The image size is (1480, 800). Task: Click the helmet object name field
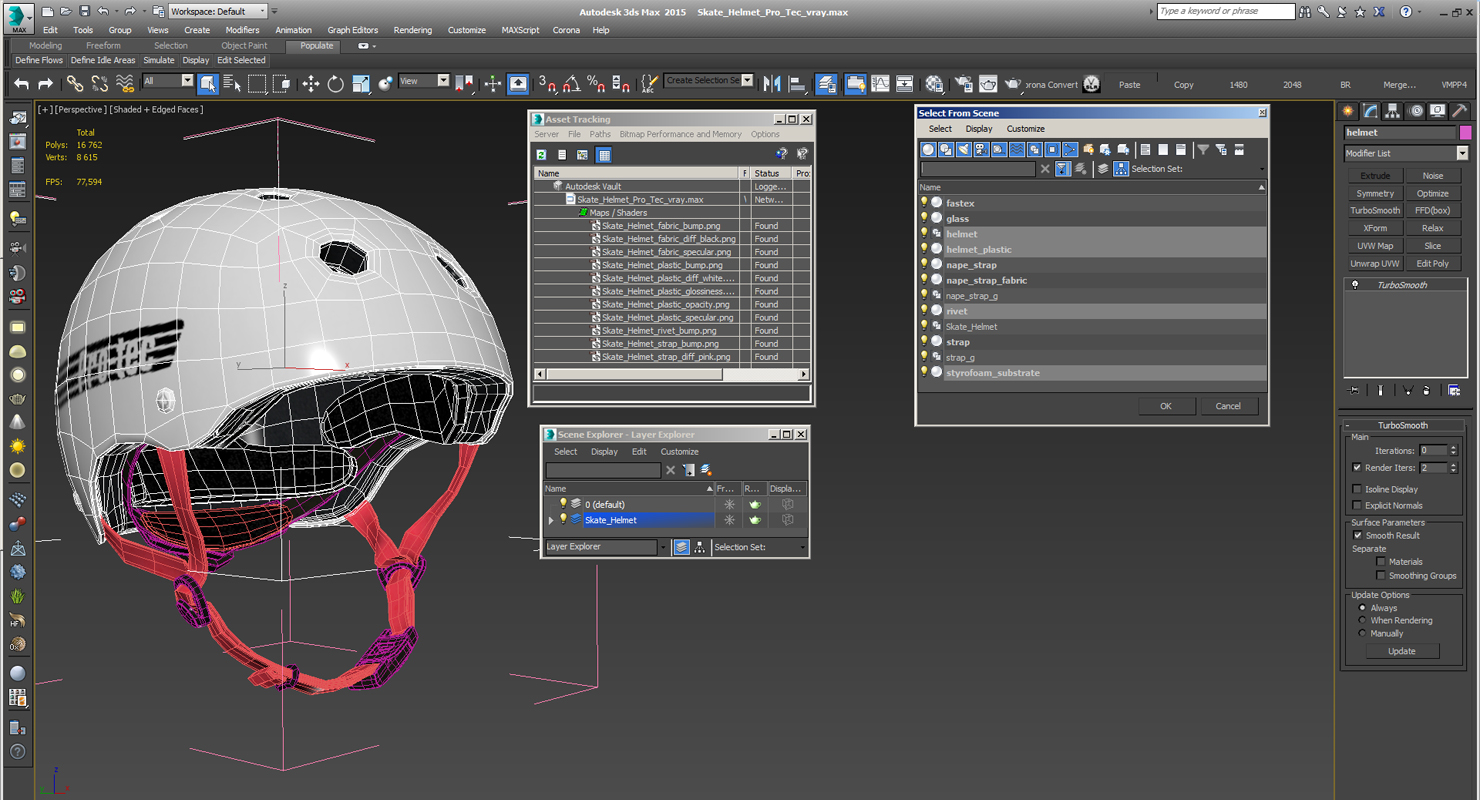[x=1400, y=132]
